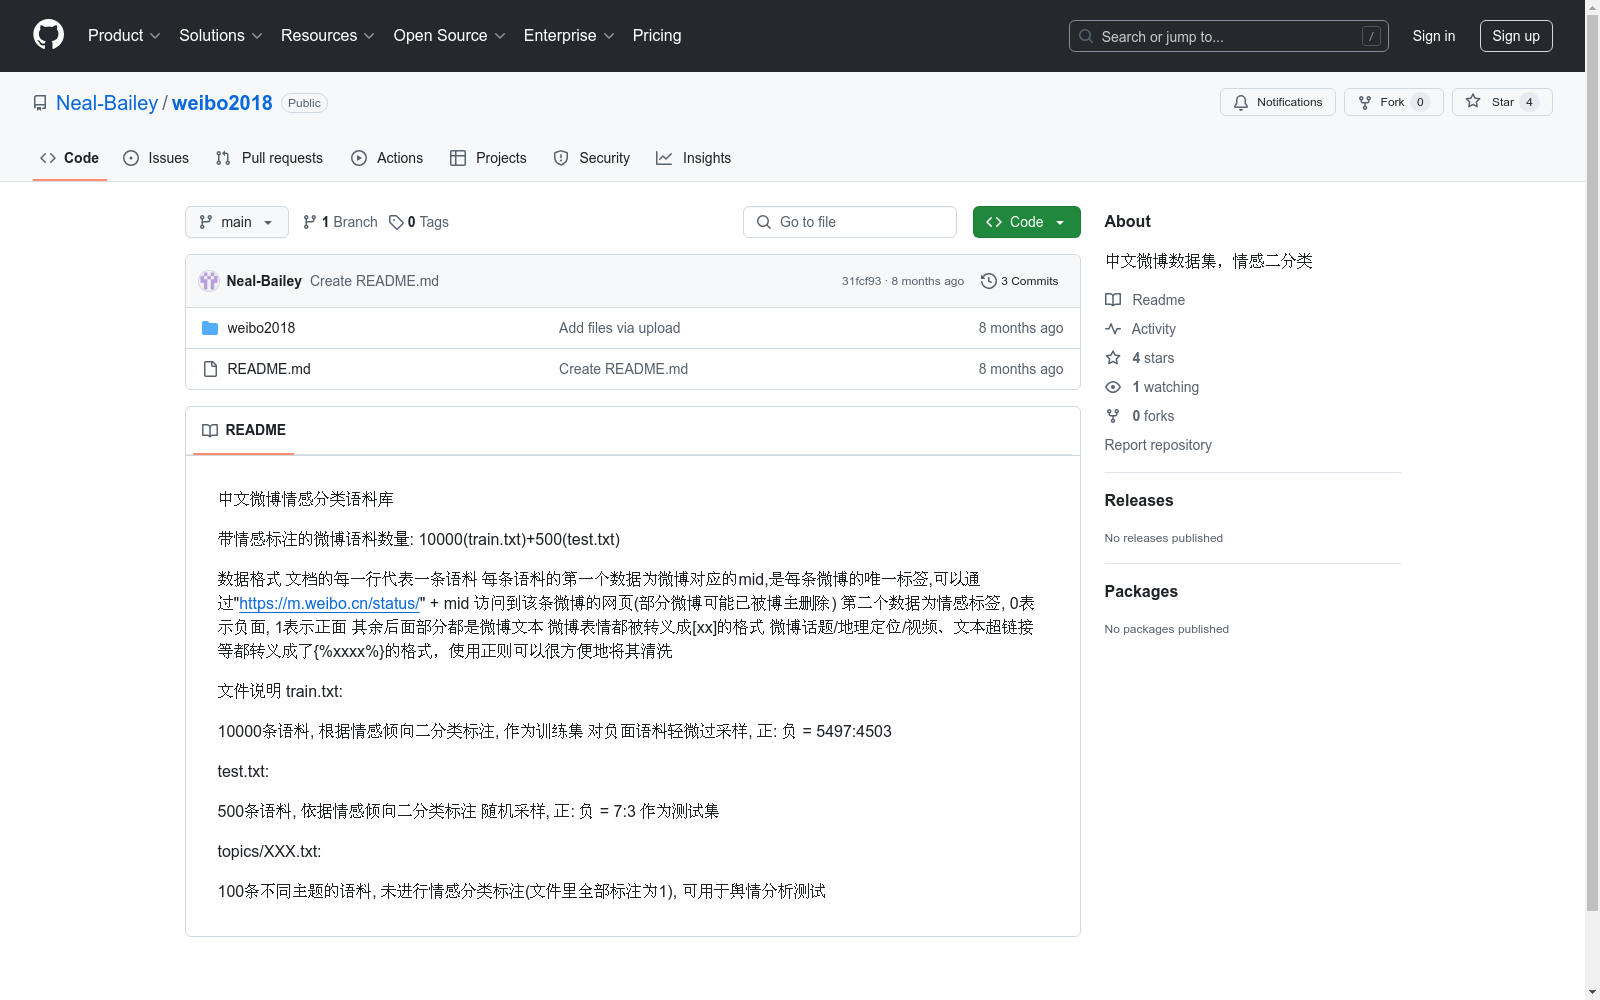Image resolution: width=1600 pixels, height=1000 pixels.
Task: Open the weibo2018 repository title link
Action: click(x=222, y=103)
